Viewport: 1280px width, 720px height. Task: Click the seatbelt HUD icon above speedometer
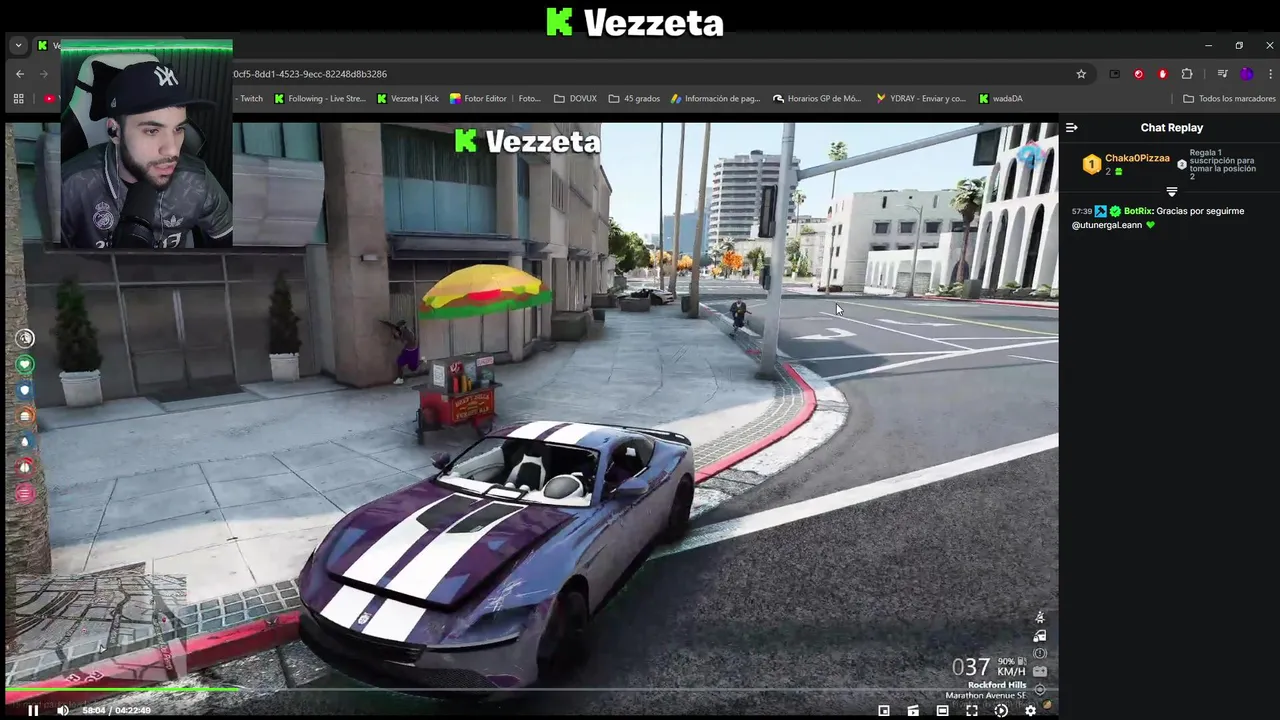1040,617
